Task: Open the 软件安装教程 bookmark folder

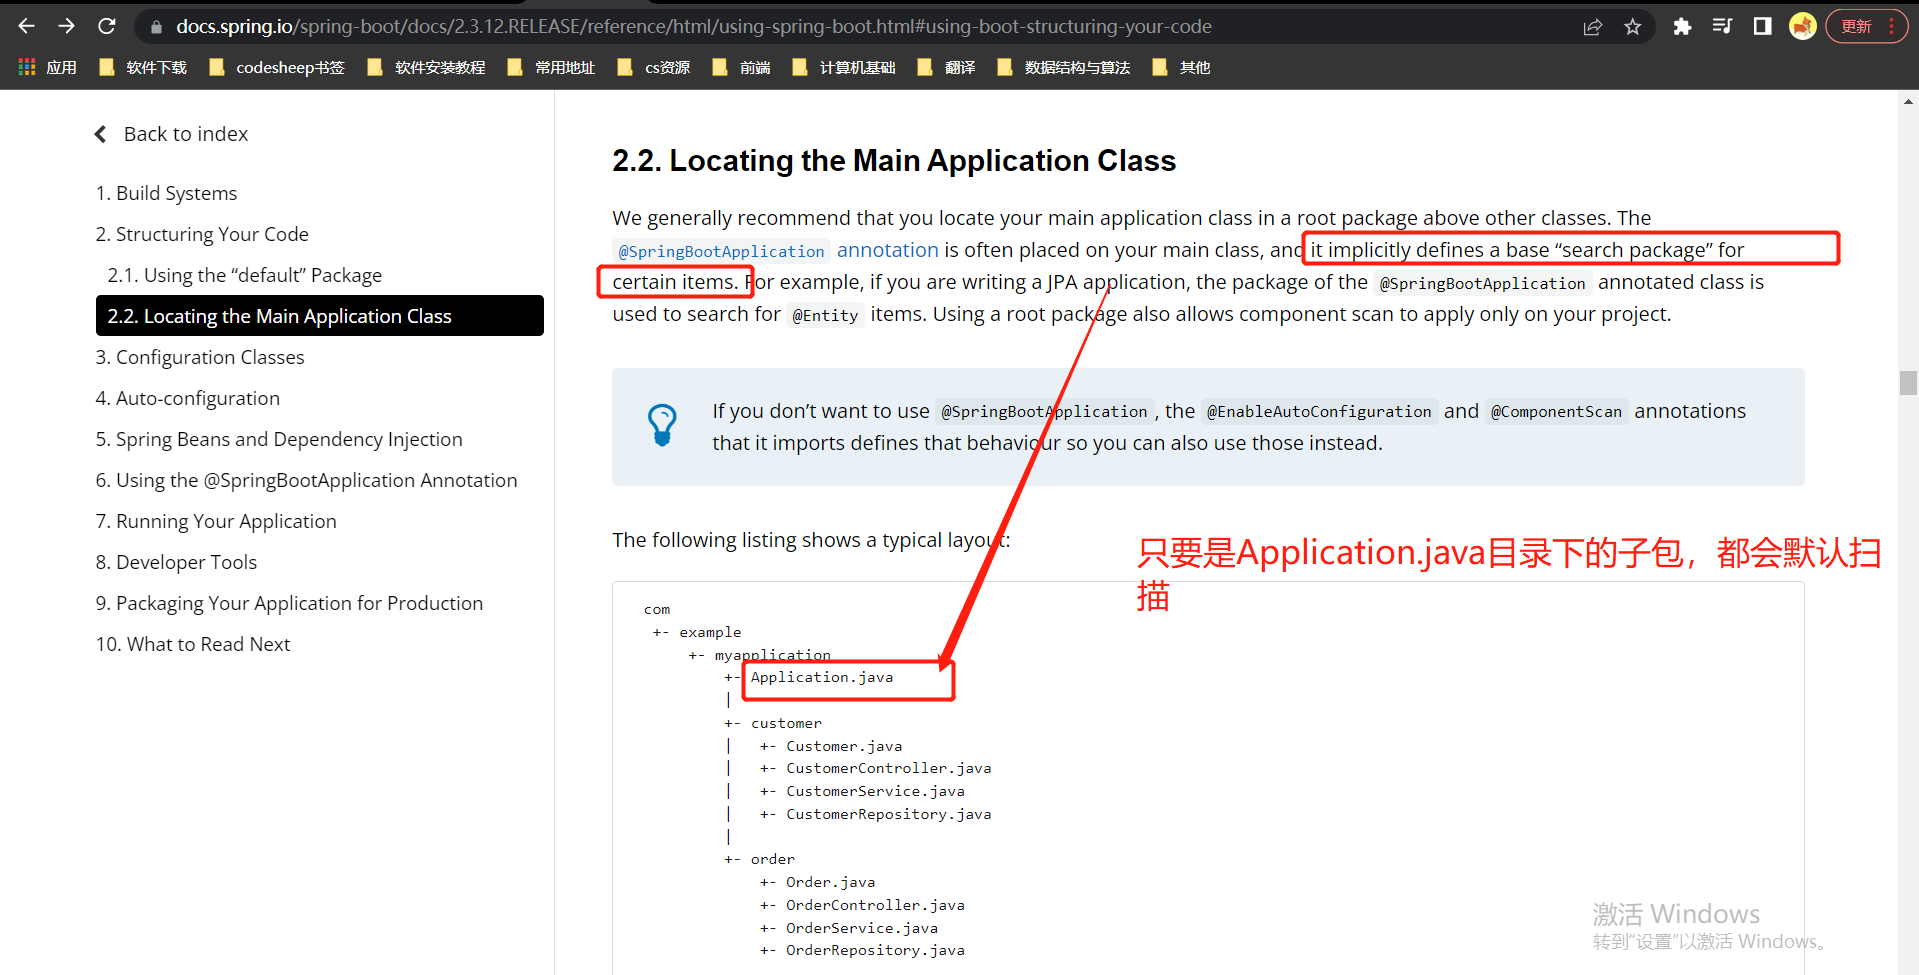Action: (427, 67)
